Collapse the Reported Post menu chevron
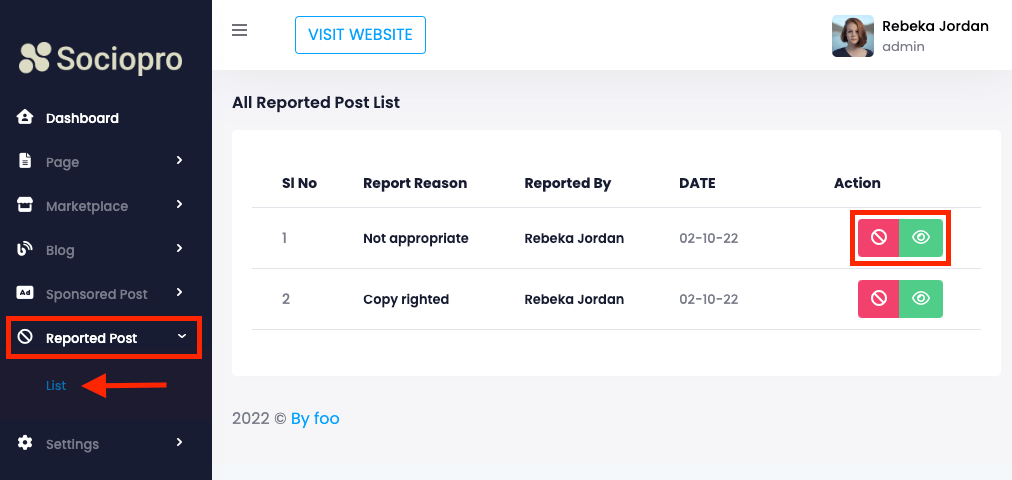 tap(181, 337)
